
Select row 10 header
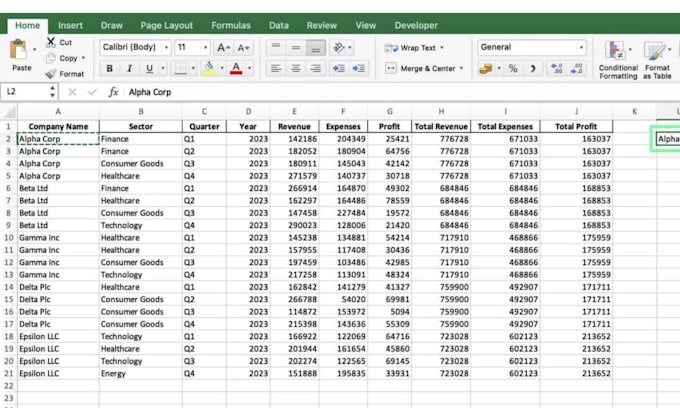tap(9, 238)
